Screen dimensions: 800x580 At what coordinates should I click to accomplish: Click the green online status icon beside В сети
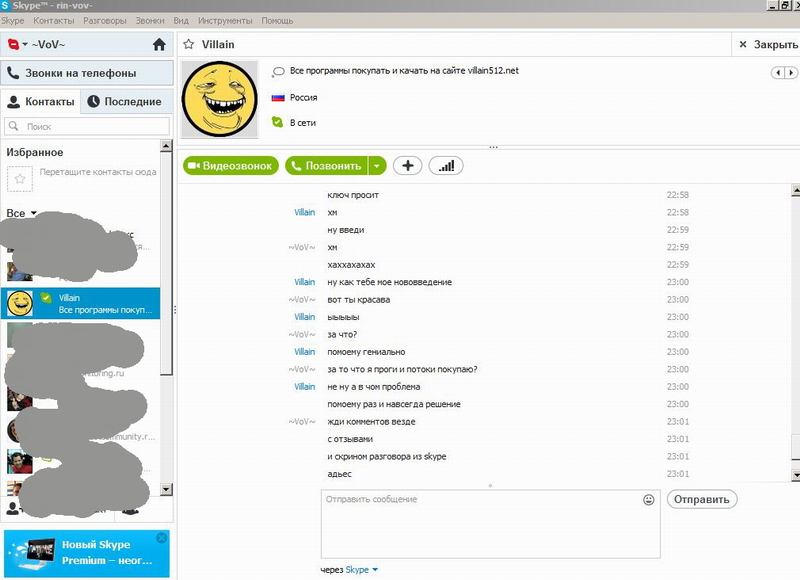[278, 122]
